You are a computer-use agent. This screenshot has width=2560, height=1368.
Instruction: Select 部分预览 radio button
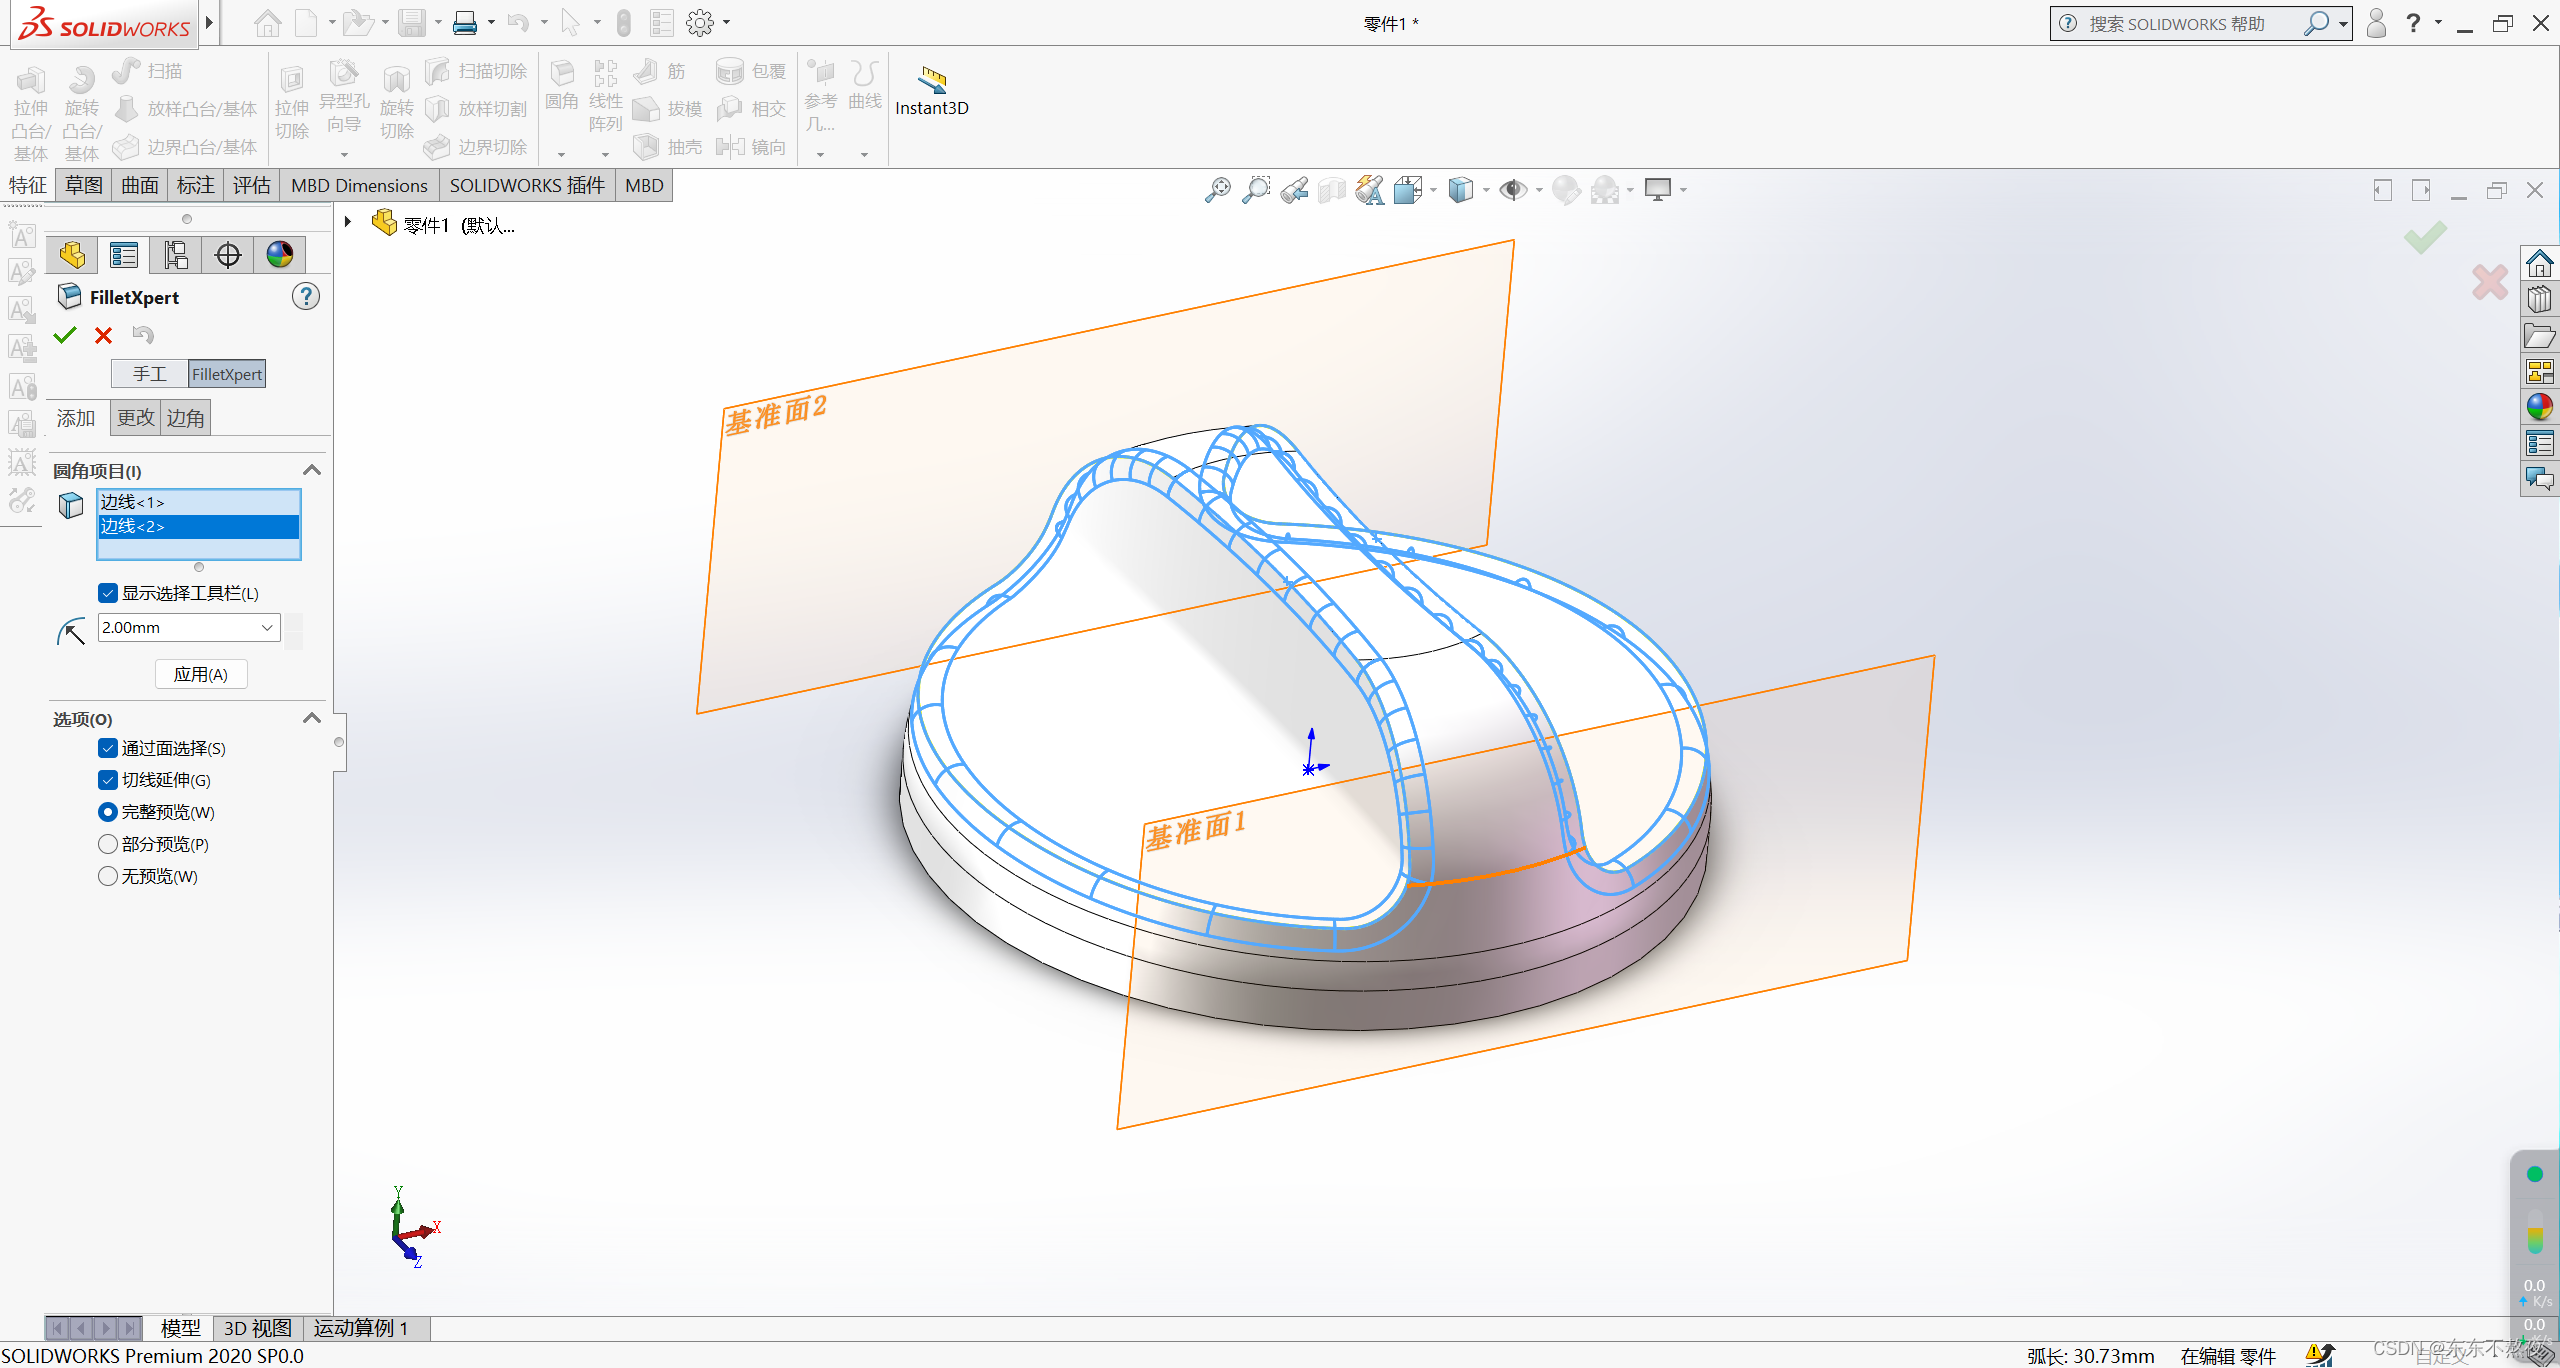pyautogui.click(x=108, y=844)
